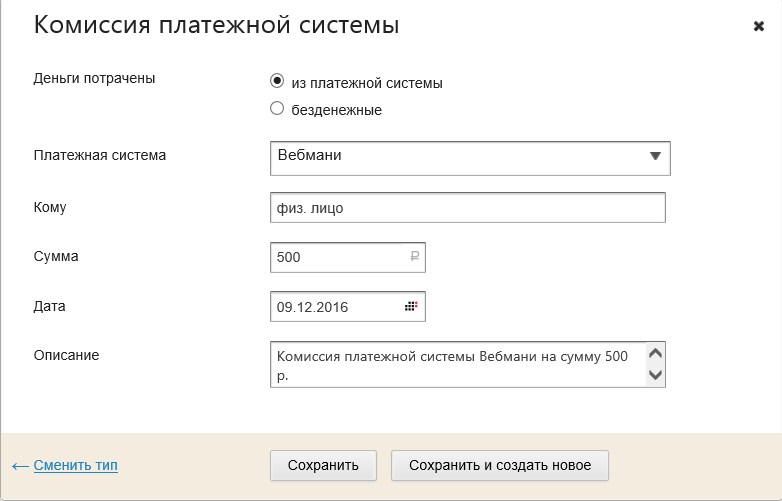Viewport: 782px width, 501px height.
Task: Click the Дата field showing 09.12.2016
Action: point(335,306)
